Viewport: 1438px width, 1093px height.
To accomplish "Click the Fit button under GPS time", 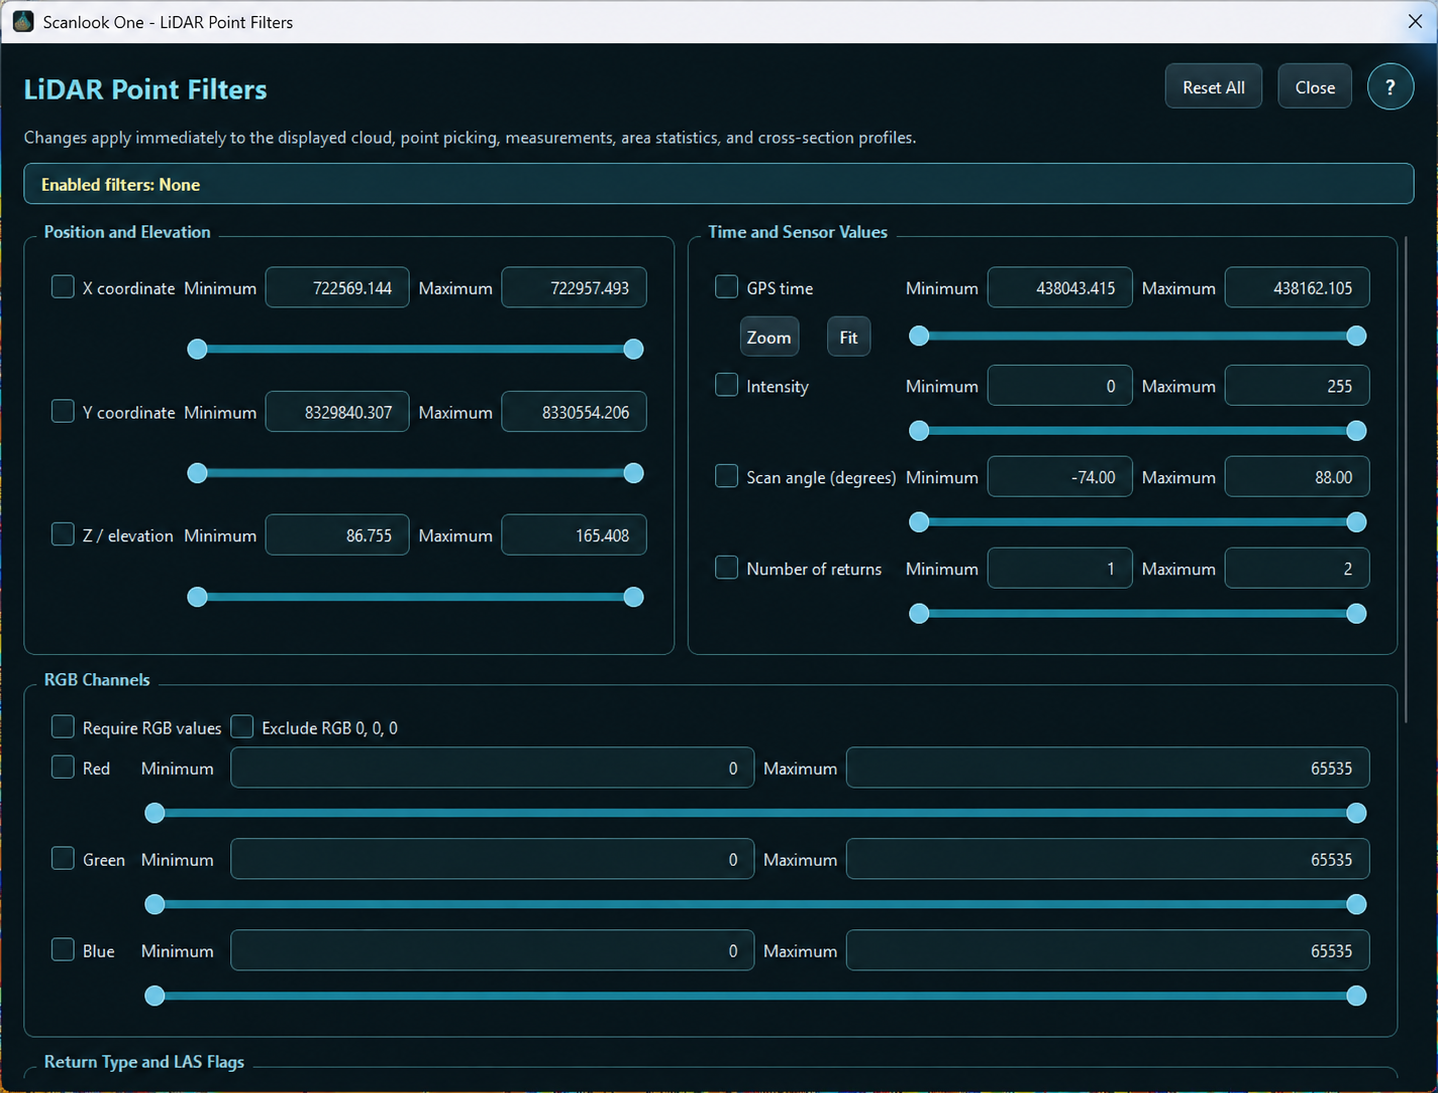I will [848, 337].
